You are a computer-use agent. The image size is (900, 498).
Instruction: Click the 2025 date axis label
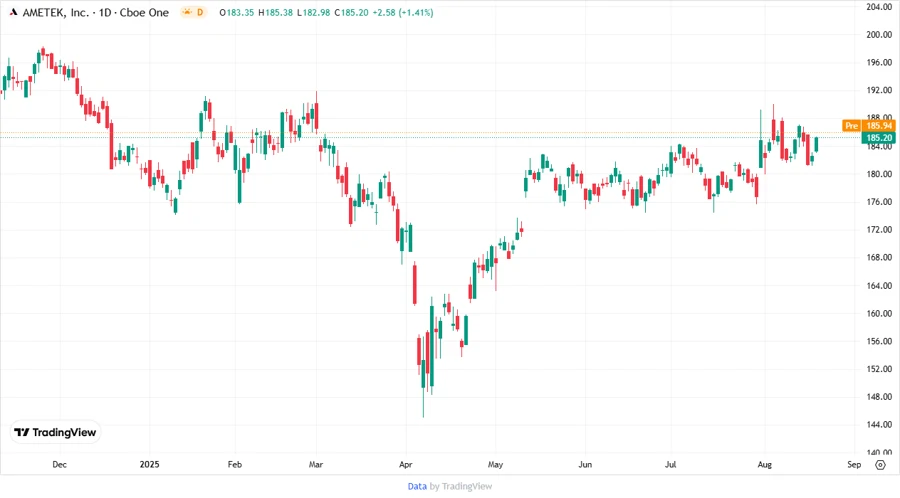pos(149,464)
